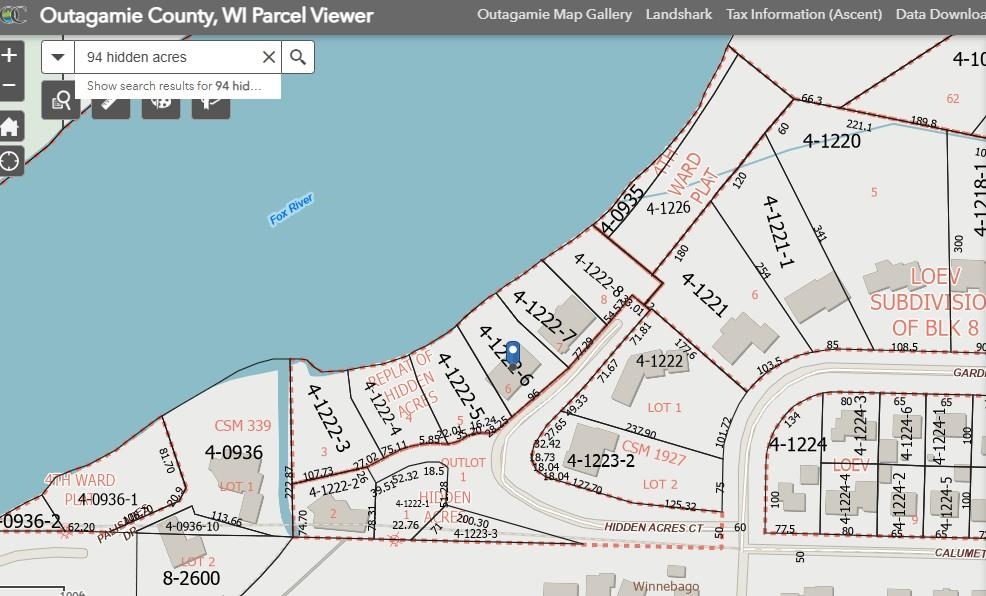This screenshot has width=986, height=596.
Task: Click the '94 hidden acres' search field
Action: click(165, 57)
